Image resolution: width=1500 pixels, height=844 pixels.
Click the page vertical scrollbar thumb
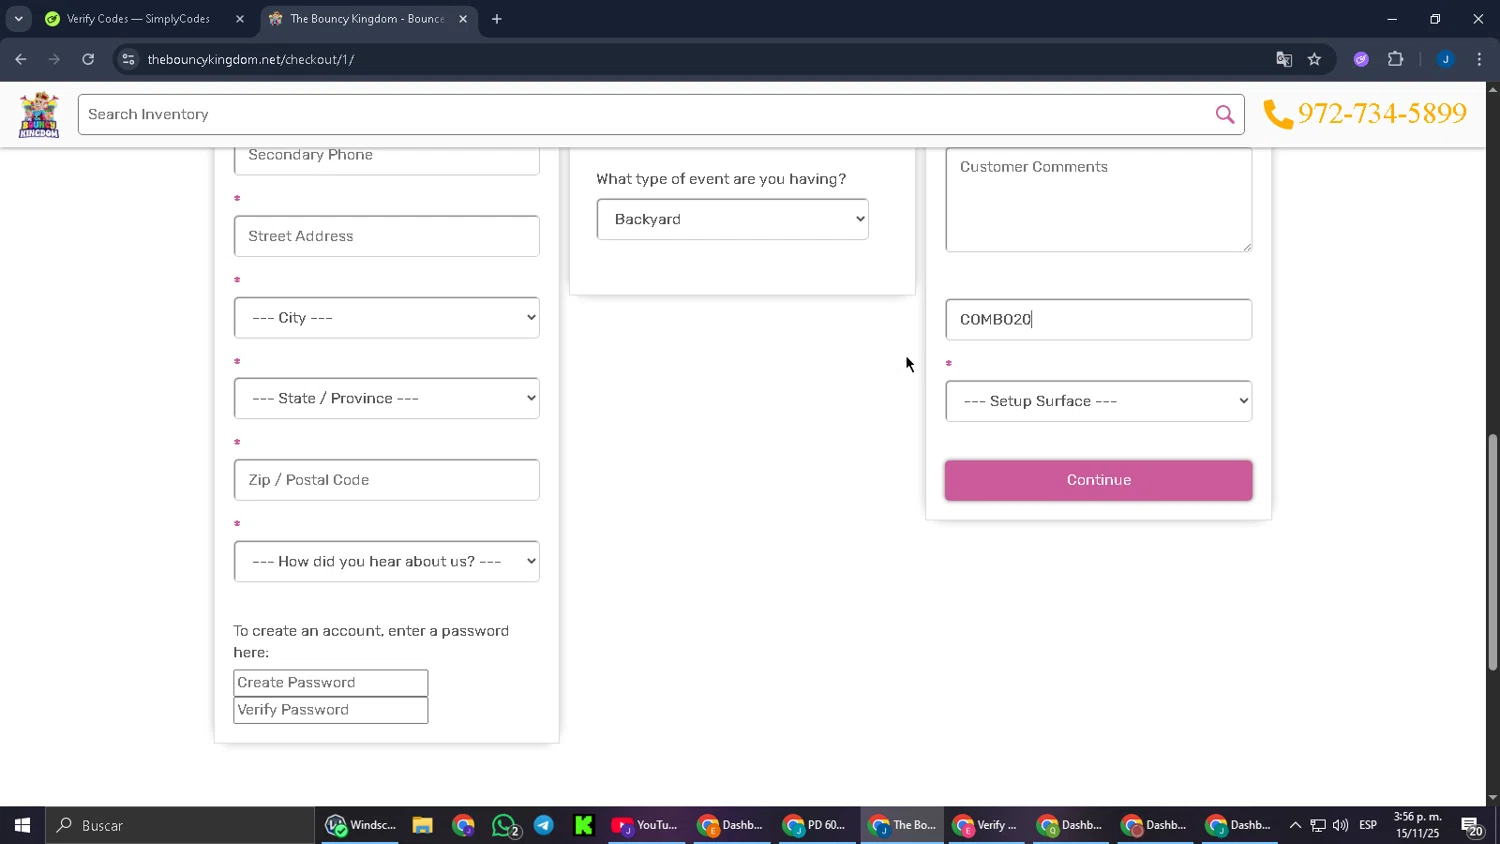point(1492,552)
